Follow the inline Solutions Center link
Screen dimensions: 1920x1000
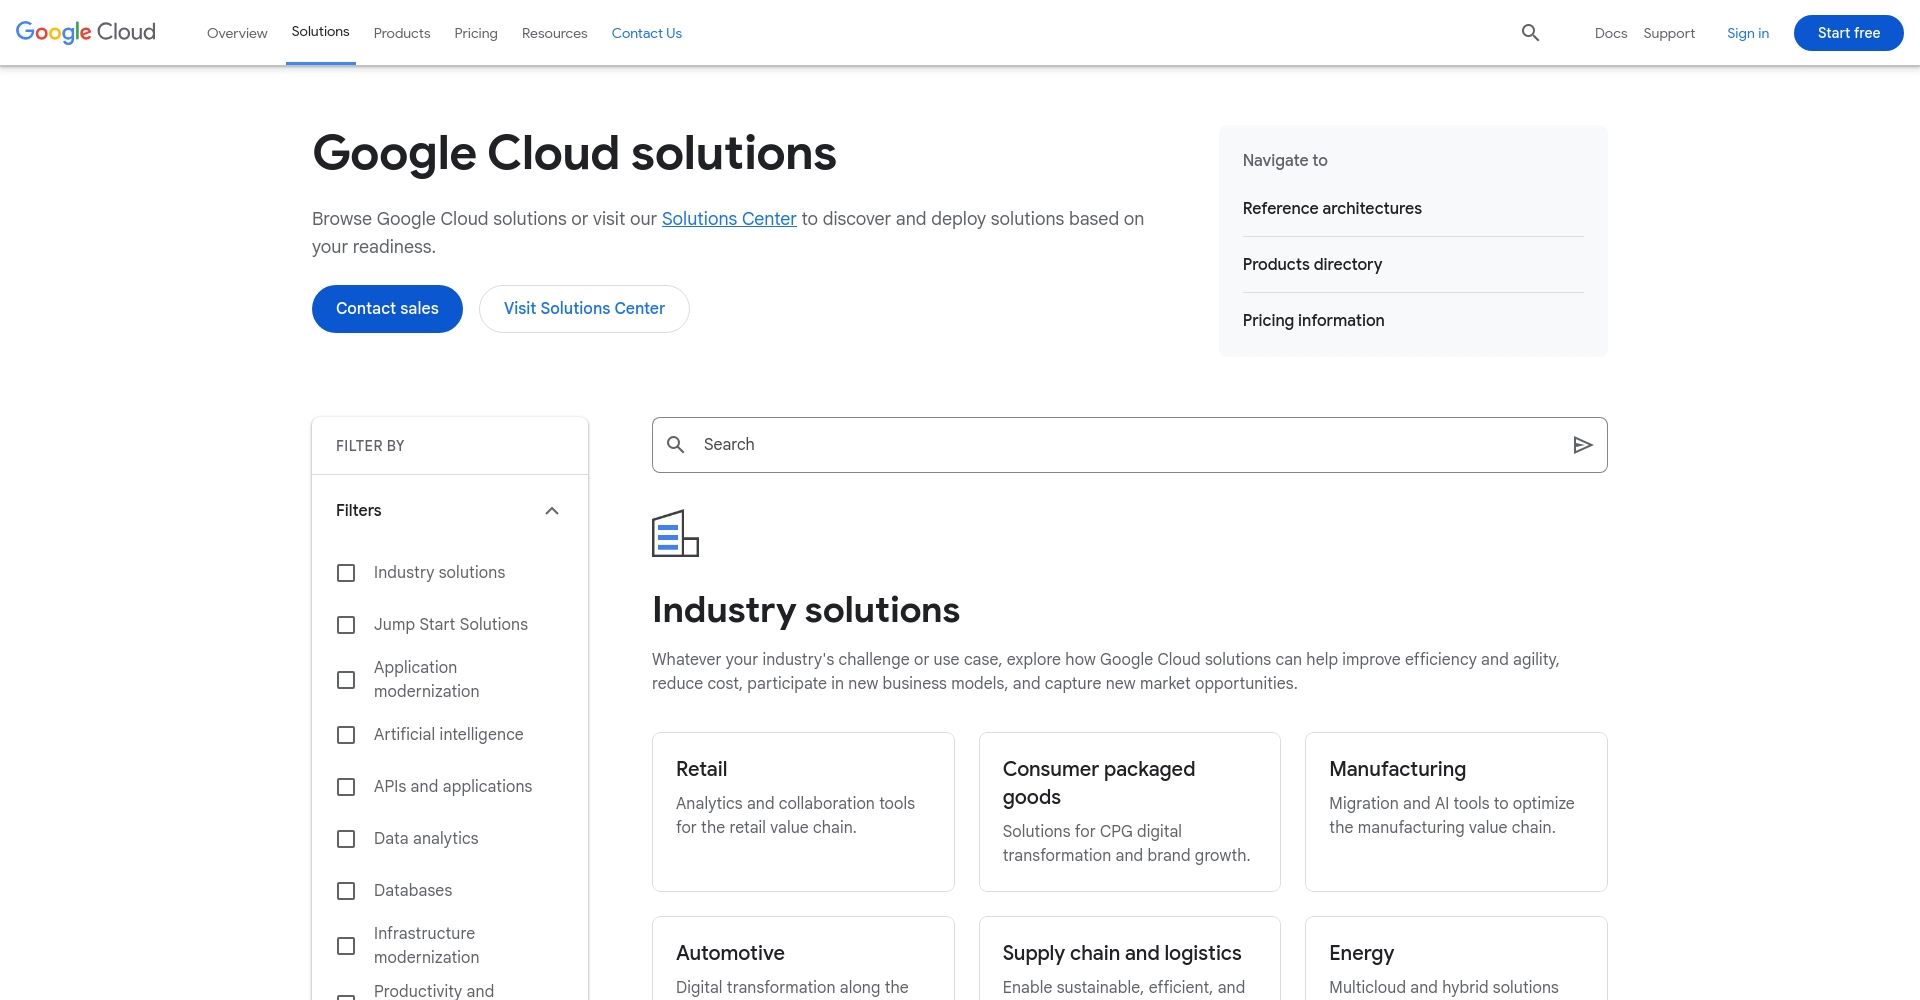click(729, 219)
